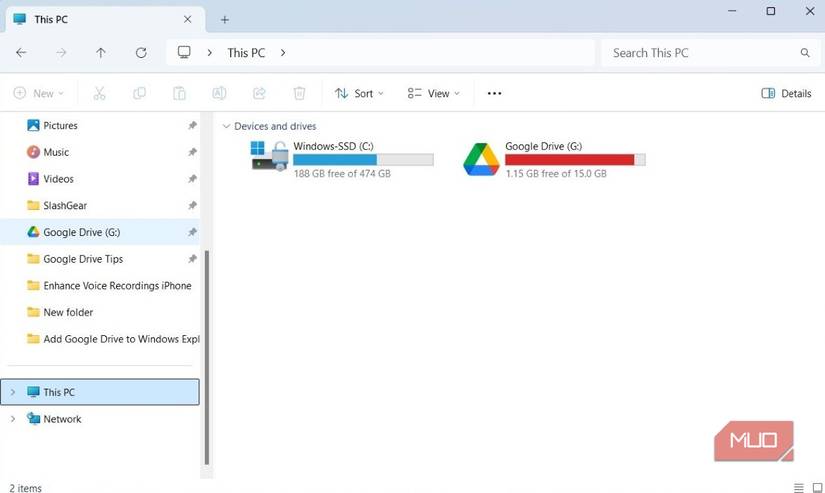Open Music in the sidebar
The width and height of the screenshot is (825, 493).
coord(56,152)
